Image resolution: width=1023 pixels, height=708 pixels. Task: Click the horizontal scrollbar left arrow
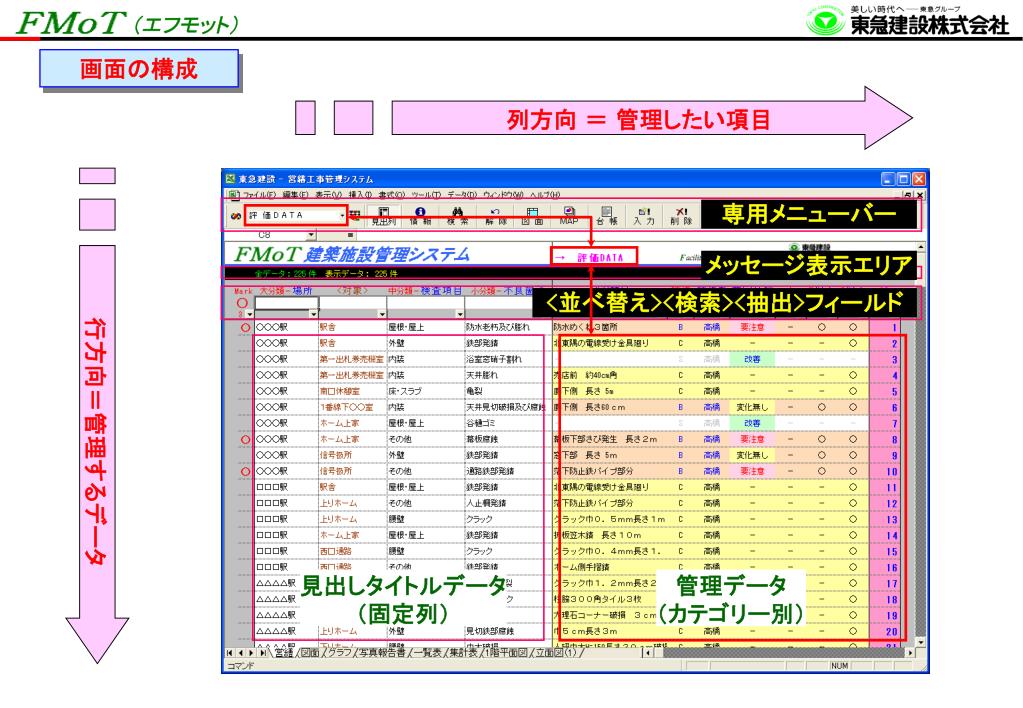tap(646, 653)
